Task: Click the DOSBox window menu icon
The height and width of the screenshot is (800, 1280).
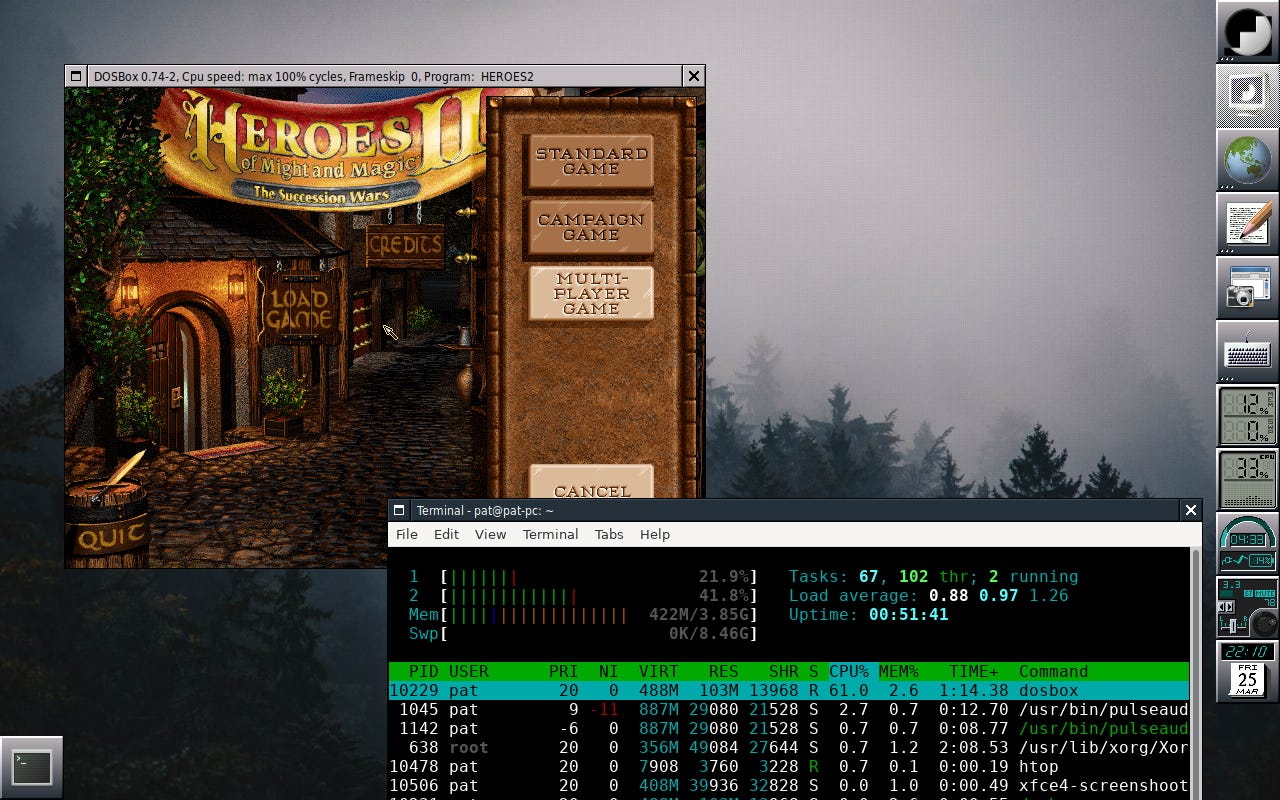Action: [x=76, y=76]
